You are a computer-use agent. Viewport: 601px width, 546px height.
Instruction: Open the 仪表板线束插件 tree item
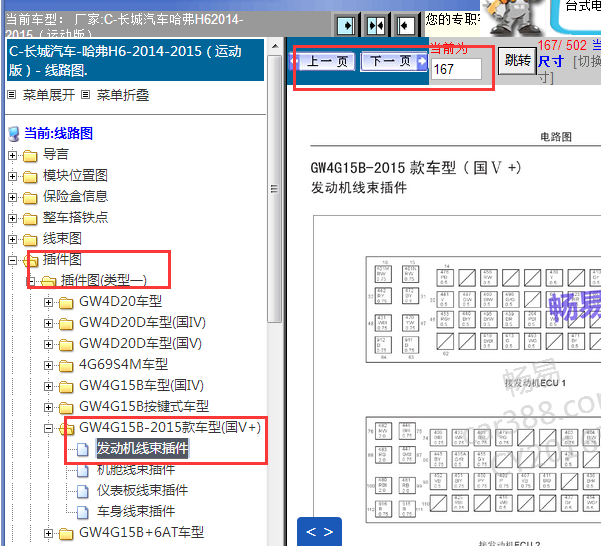[142, 490]
